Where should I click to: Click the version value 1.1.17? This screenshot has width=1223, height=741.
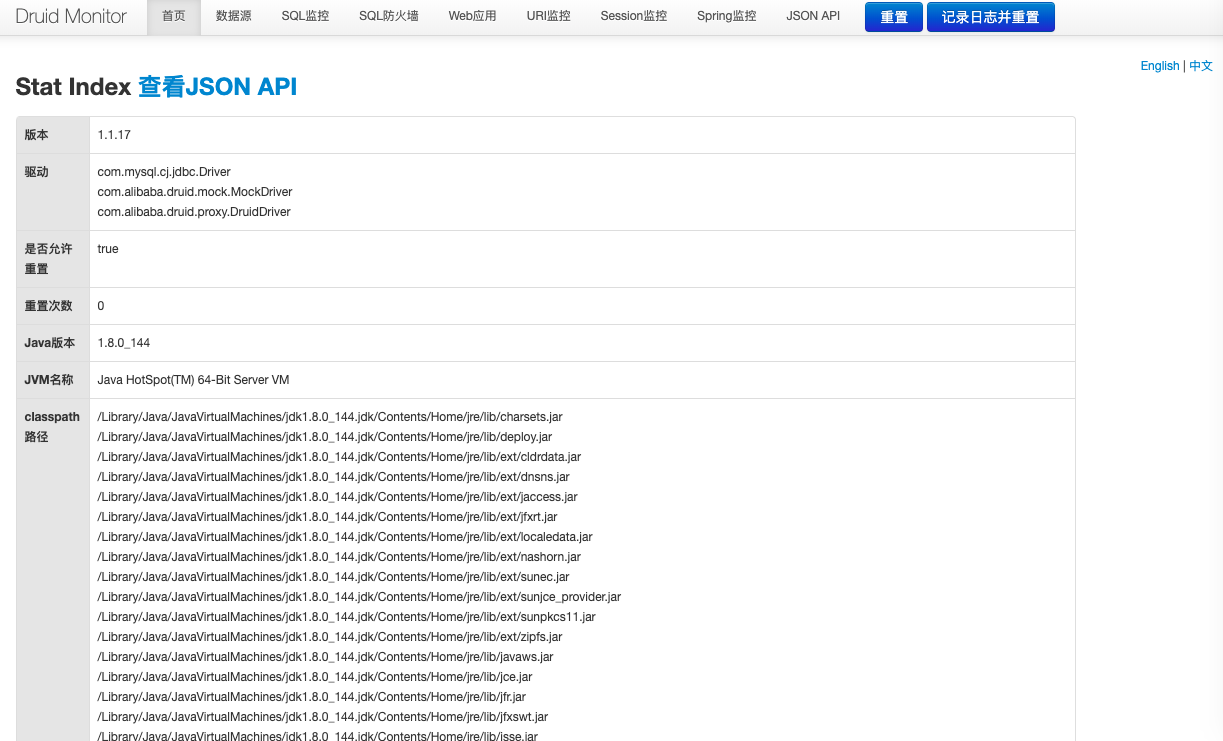(x=114, y=135)
